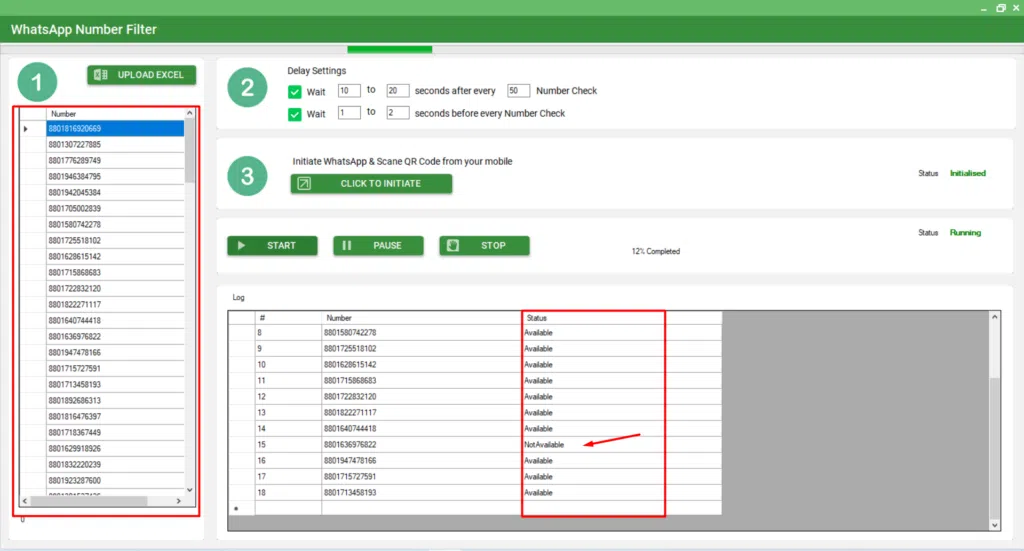
Task: Click log number 8801725518102 in row 9
Action: tap(350, 349)
